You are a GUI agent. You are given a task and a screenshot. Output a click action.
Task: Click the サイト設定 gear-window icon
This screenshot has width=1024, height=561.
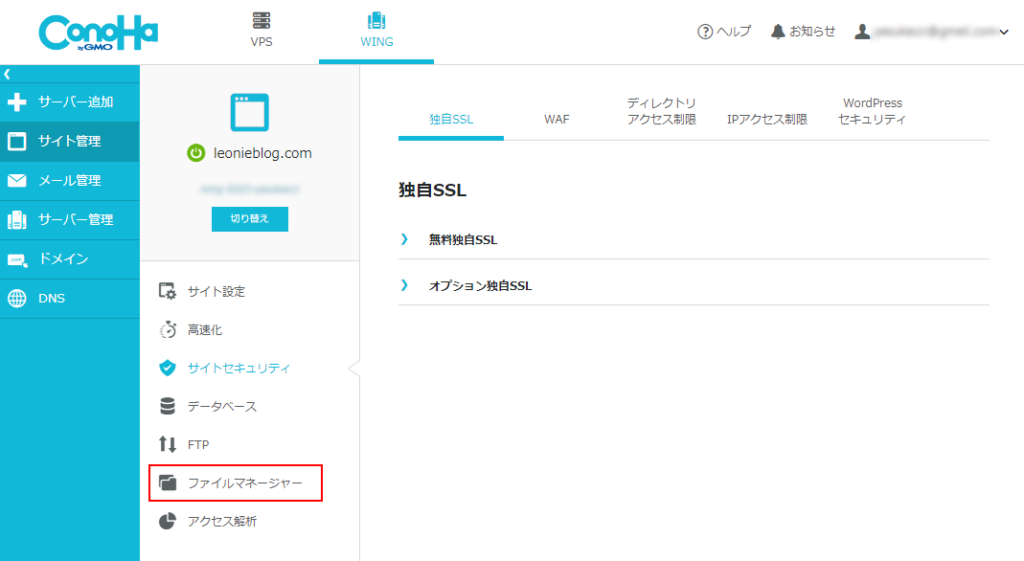[x=167, y=291]
